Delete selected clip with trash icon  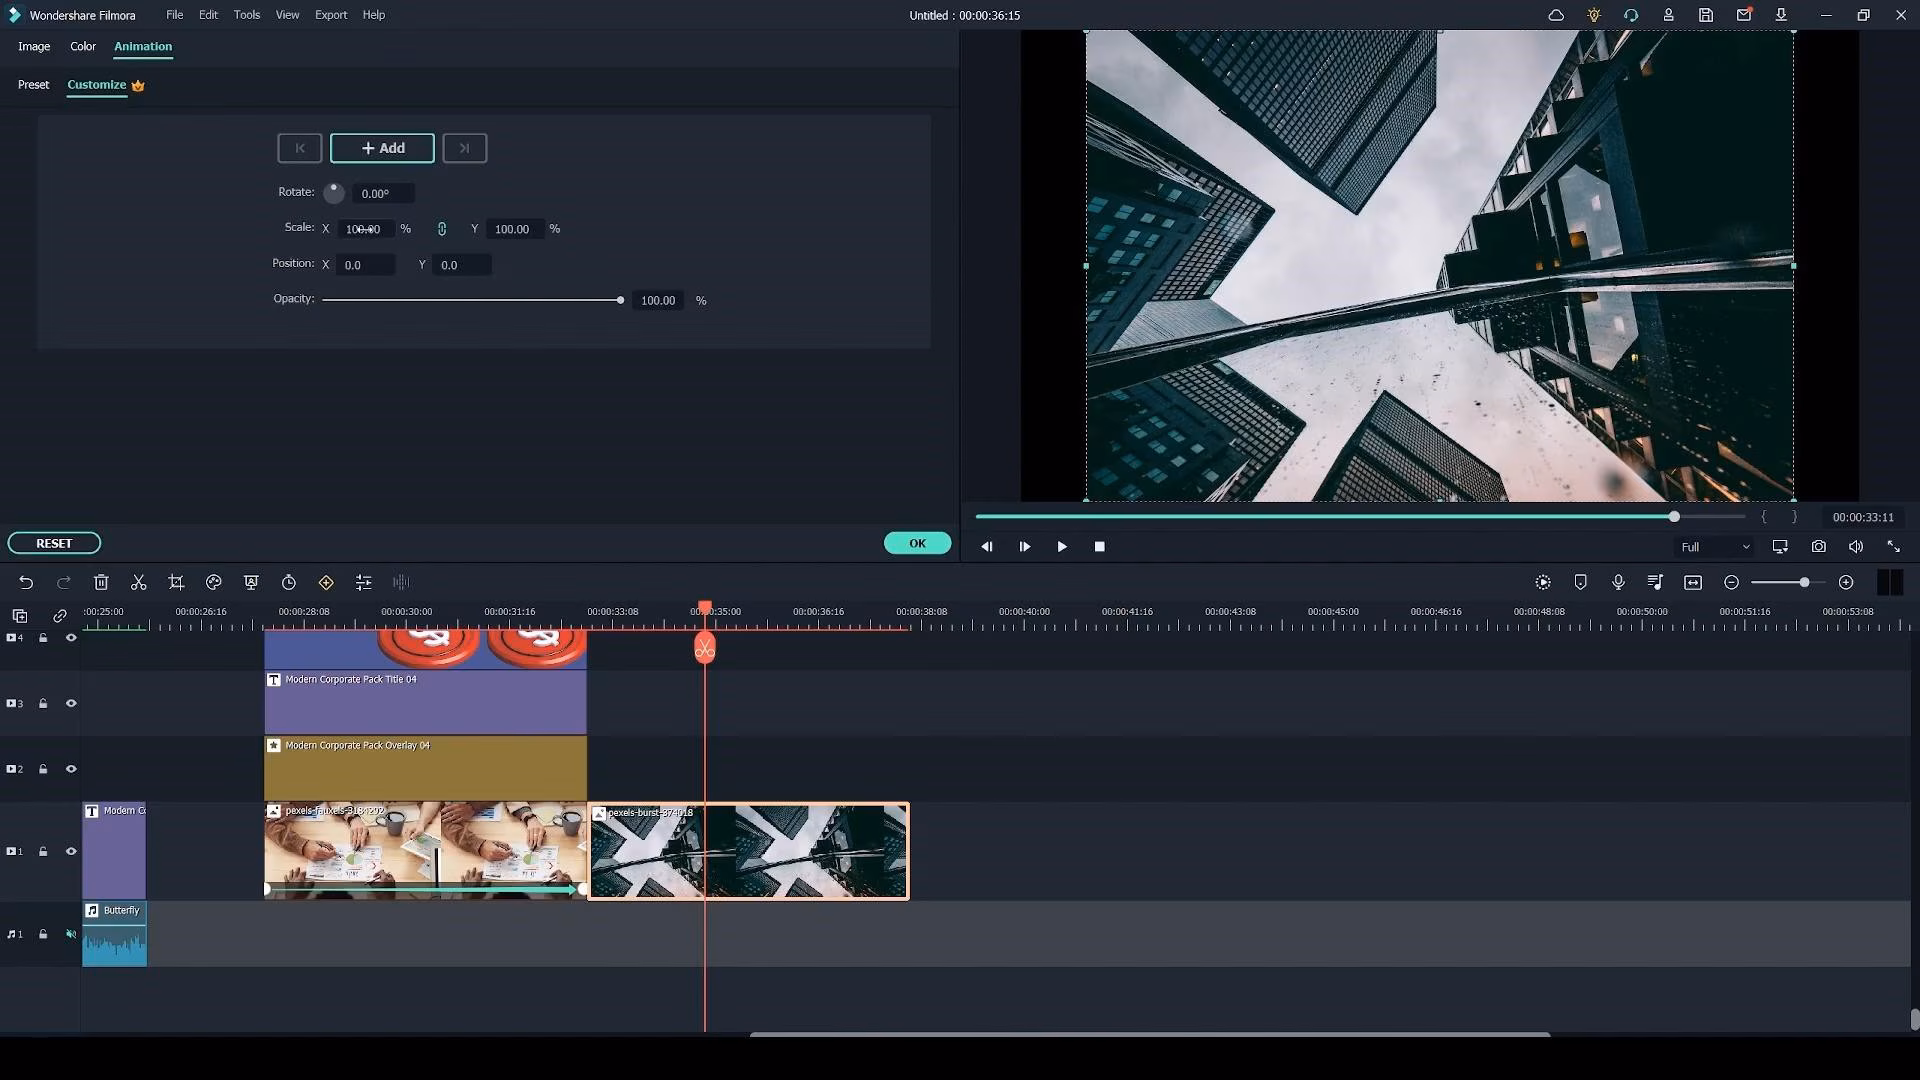point(101,582)
